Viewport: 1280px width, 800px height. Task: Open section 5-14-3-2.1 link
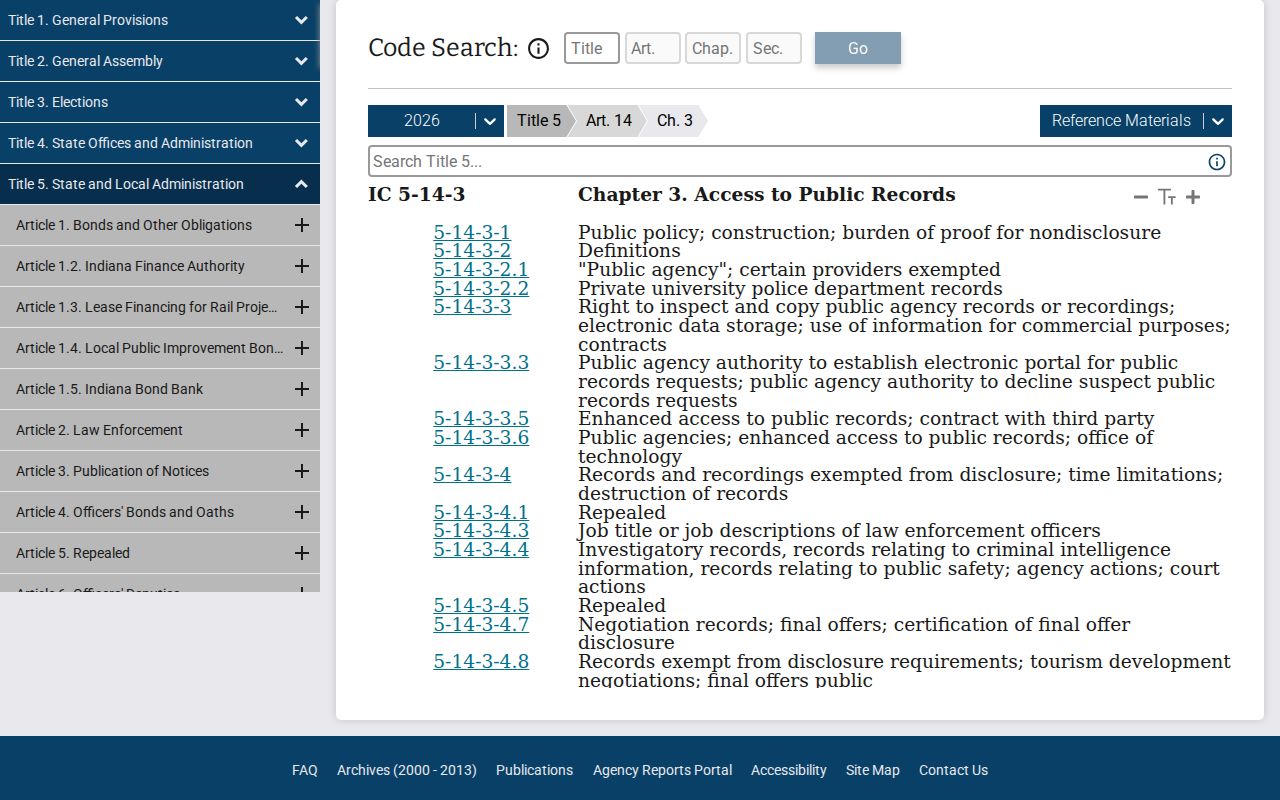click(481, 270)
